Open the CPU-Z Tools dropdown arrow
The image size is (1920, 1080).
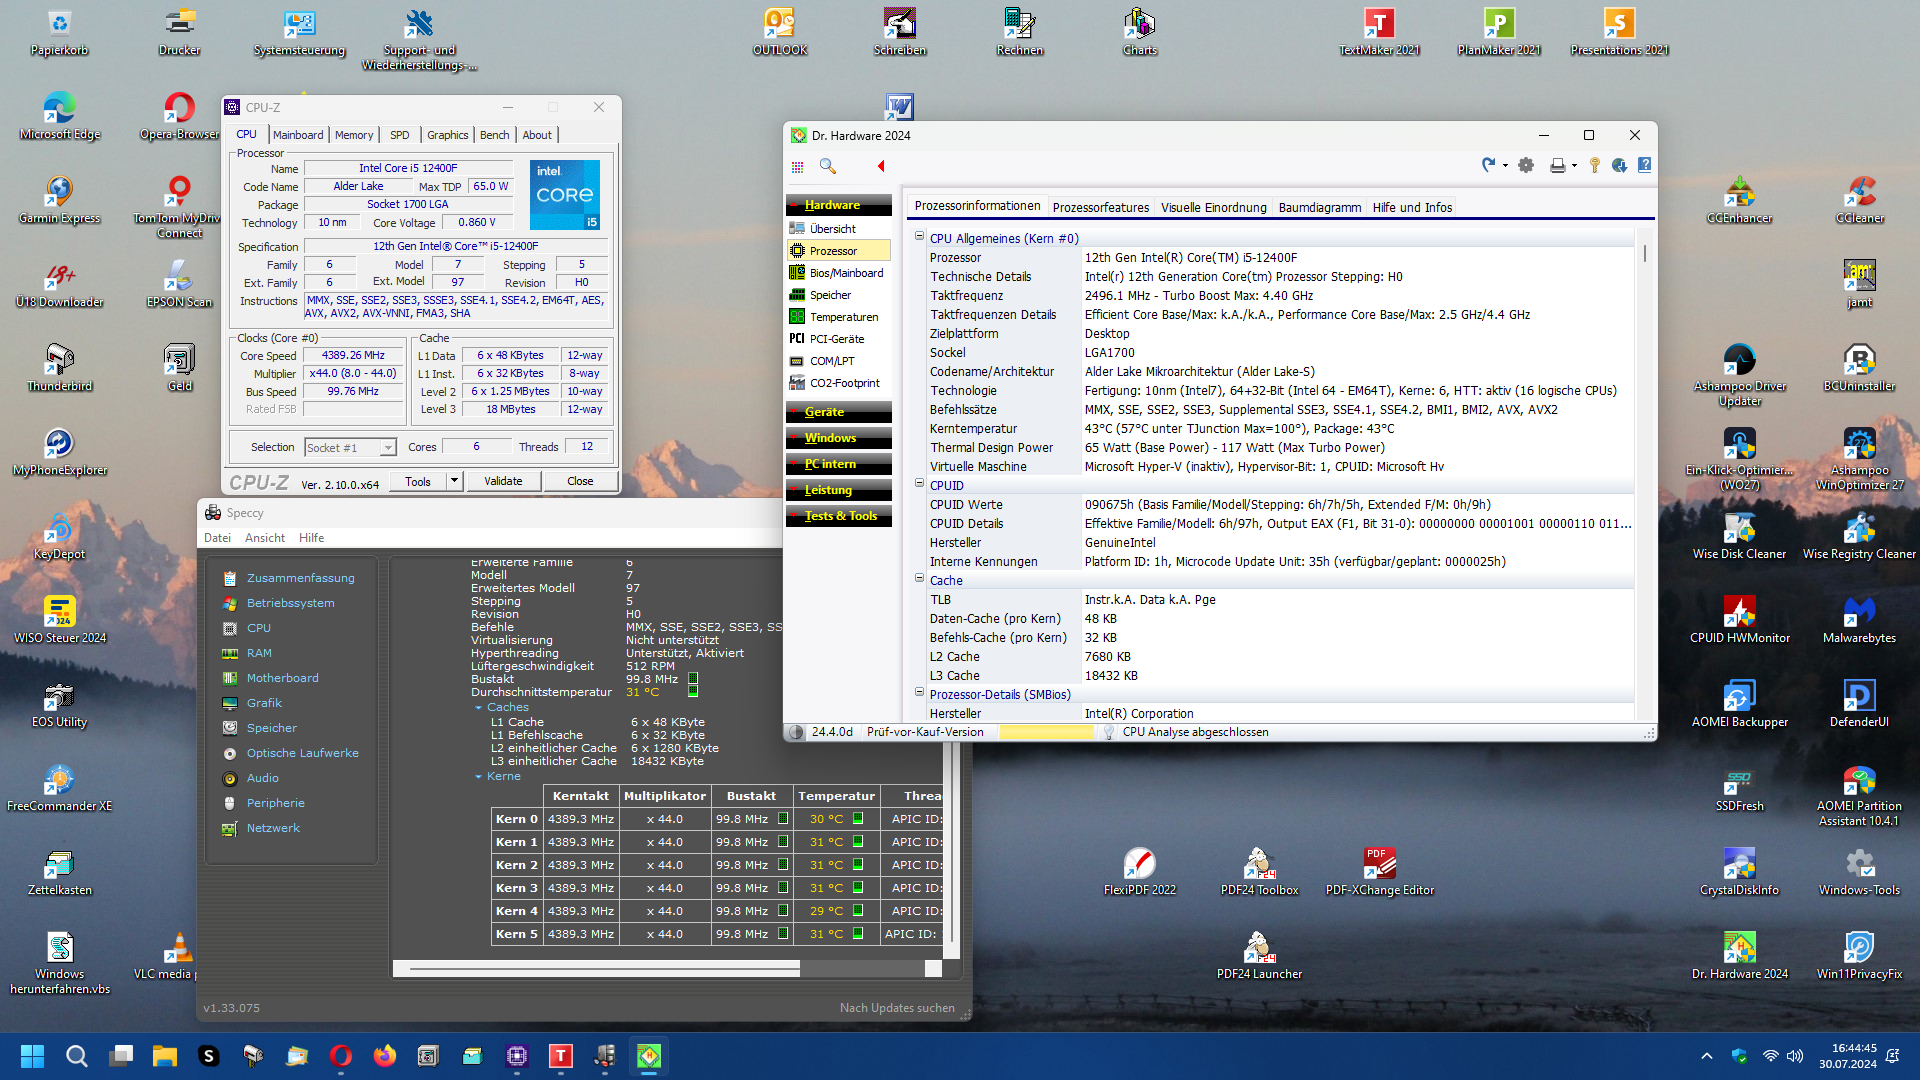coord(454,481)
